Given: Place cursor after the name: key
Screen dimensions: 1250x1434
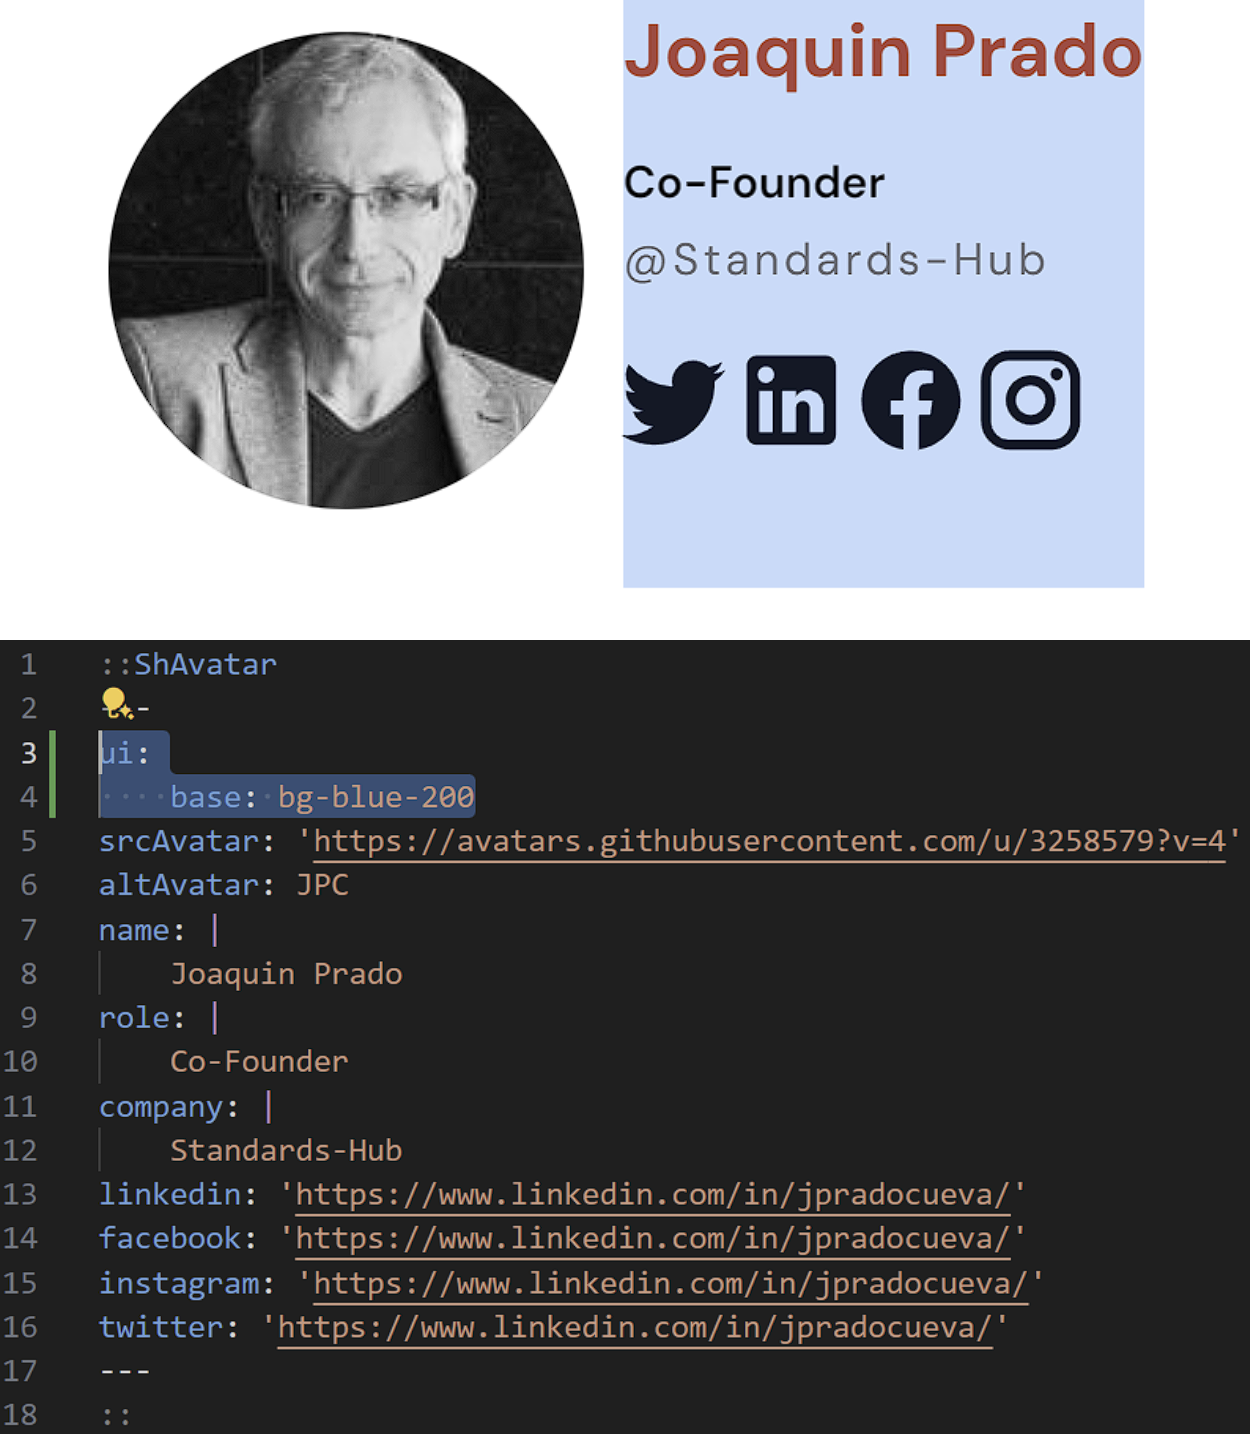Looking at the screenshot, I should coord(186,930).
